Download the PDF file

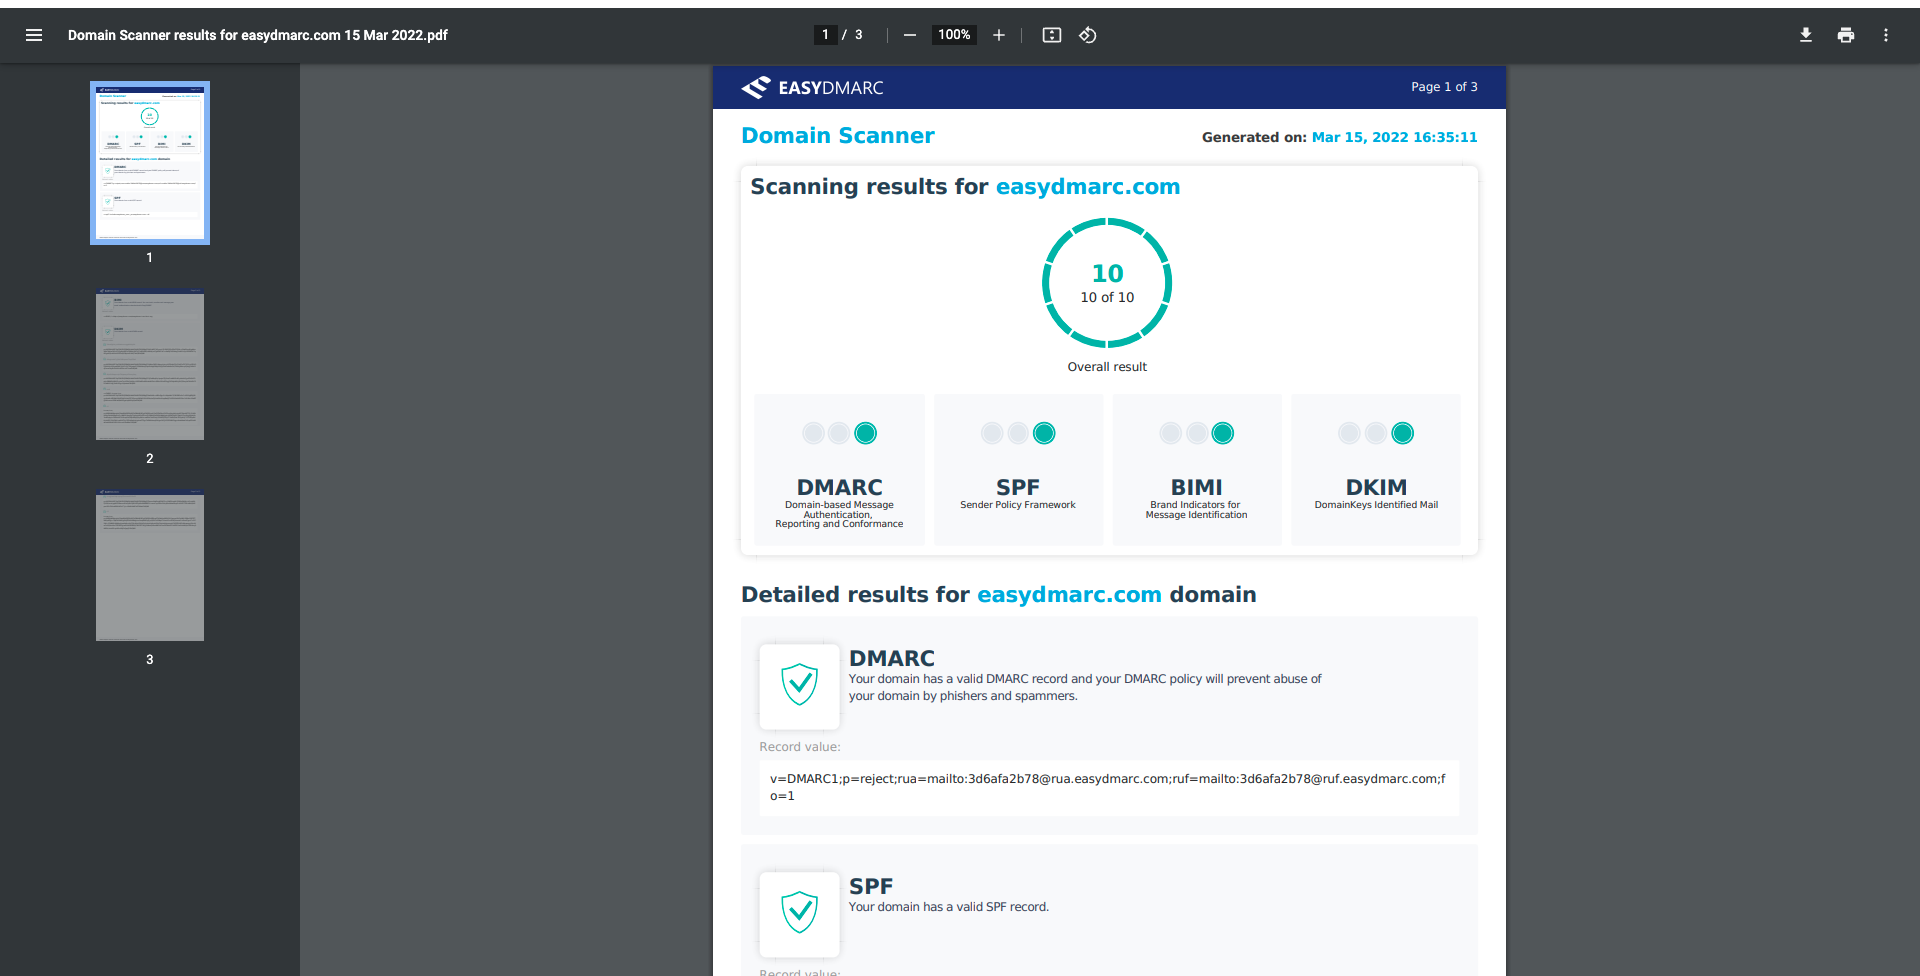tap(1805, 35)
